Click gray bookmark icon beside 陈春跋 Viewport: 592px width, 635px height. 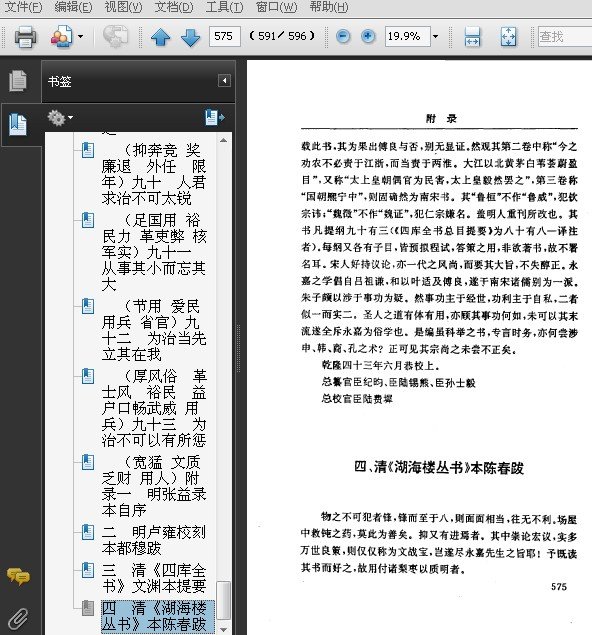[x=88, y=608]
